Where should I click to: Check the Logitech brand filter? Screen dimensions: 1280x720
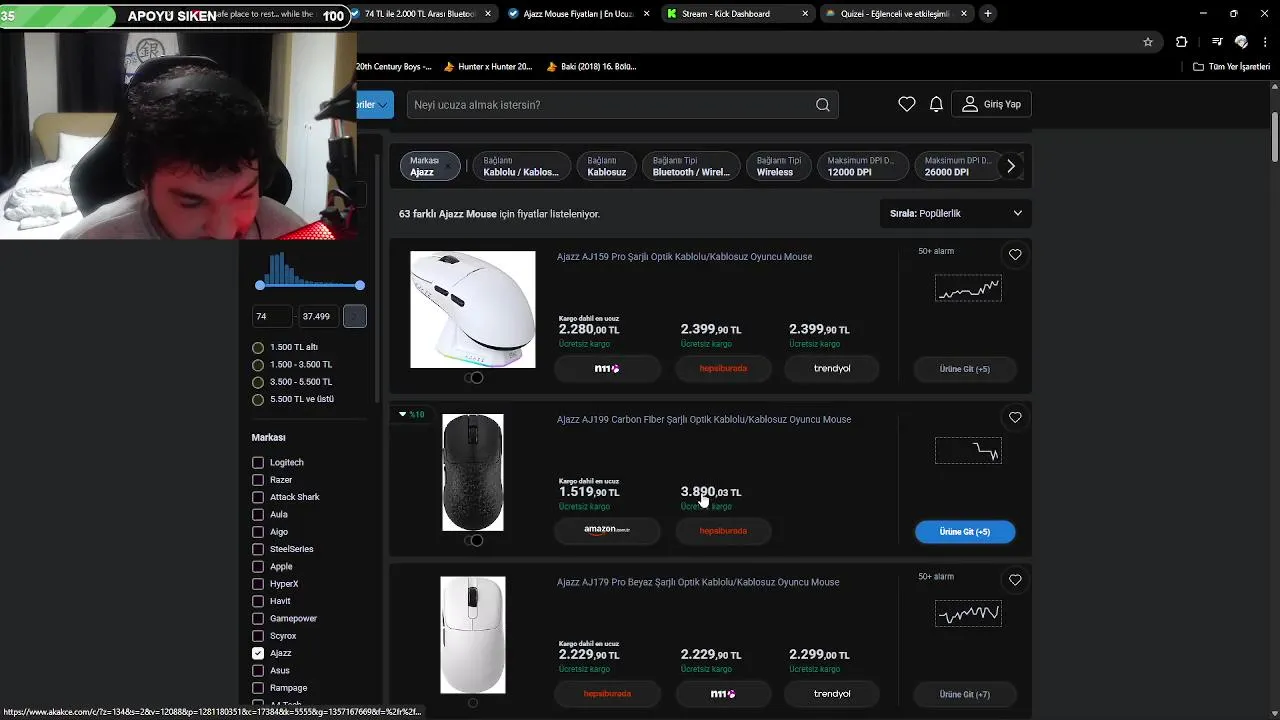258,463
